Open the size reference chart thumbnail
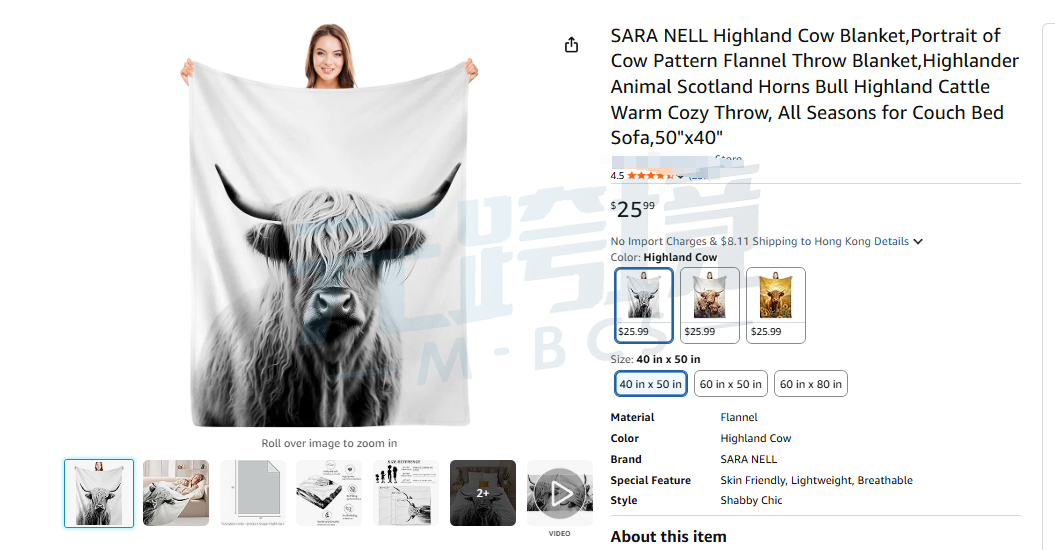1055x550 pixels. [x=406, y=493]
